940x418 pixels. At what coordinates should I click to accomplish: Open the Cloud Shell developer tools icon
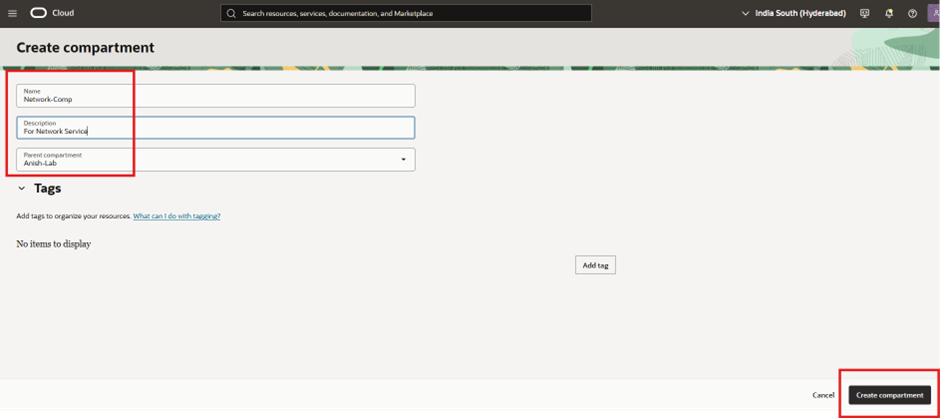coord(864,14)
